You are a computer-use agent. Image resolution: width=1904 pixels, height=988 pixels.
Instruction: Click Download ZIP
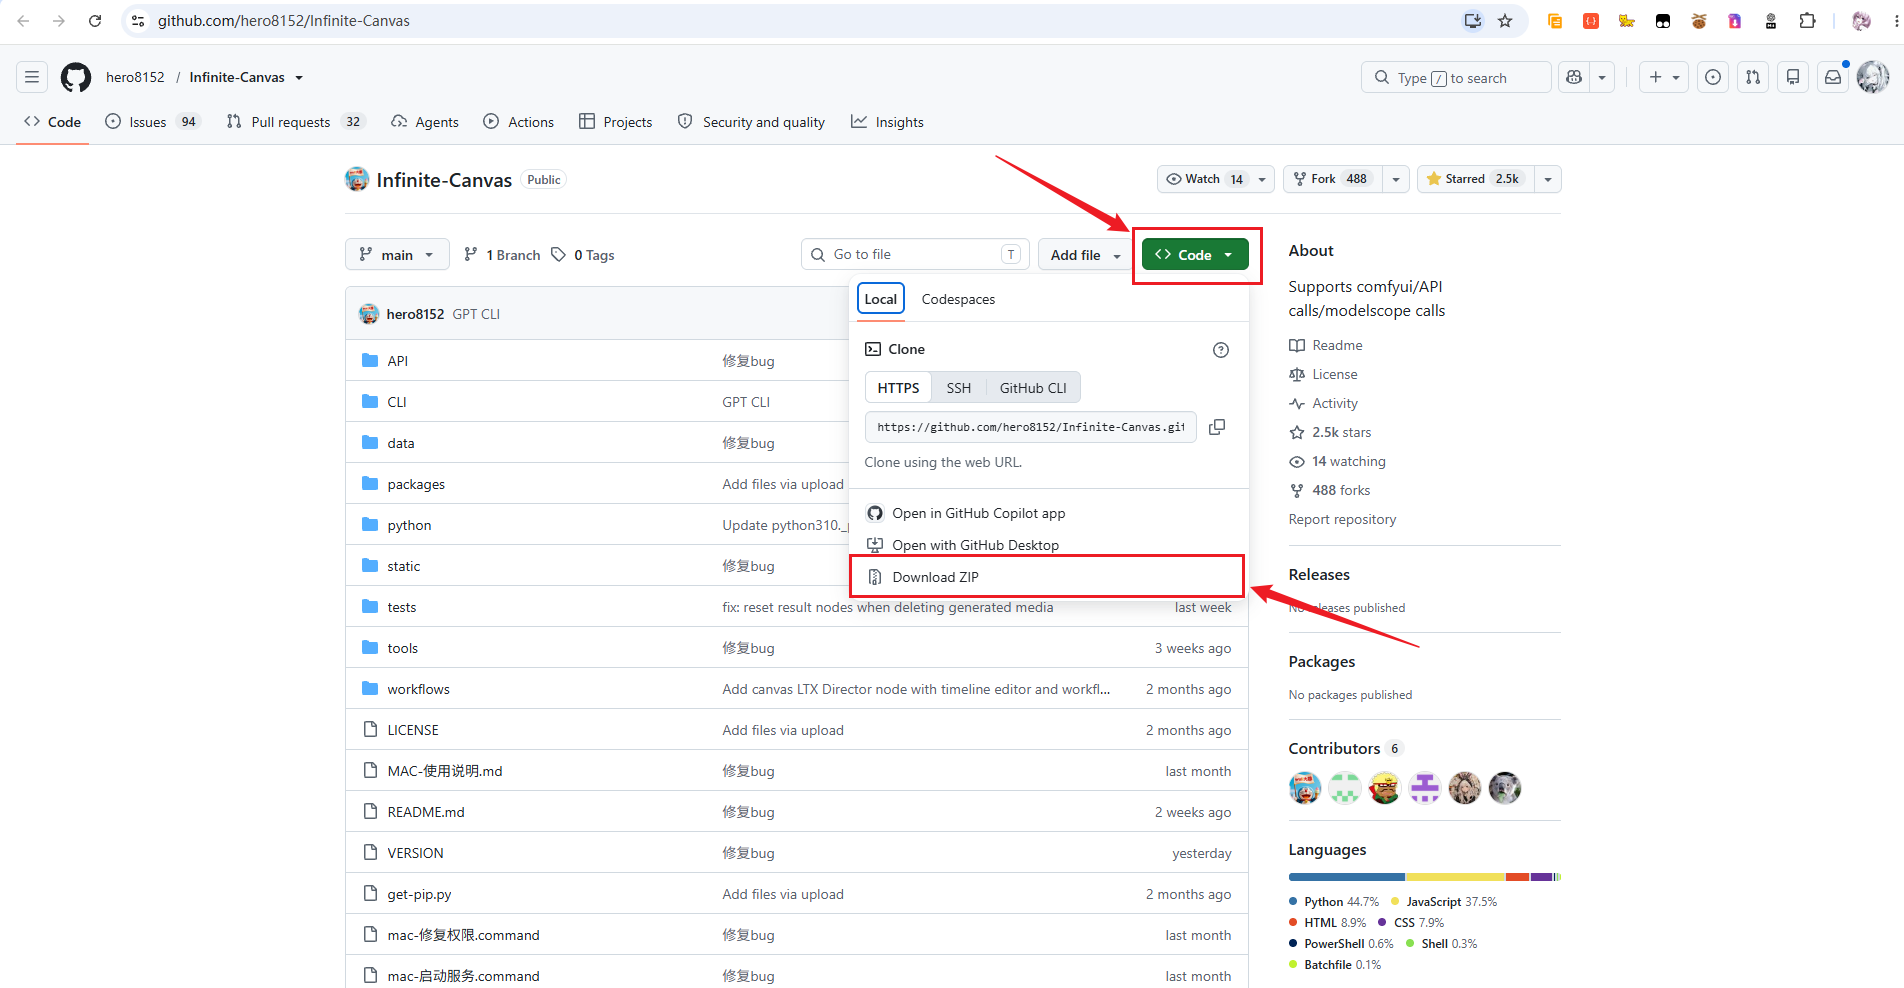1047,577
